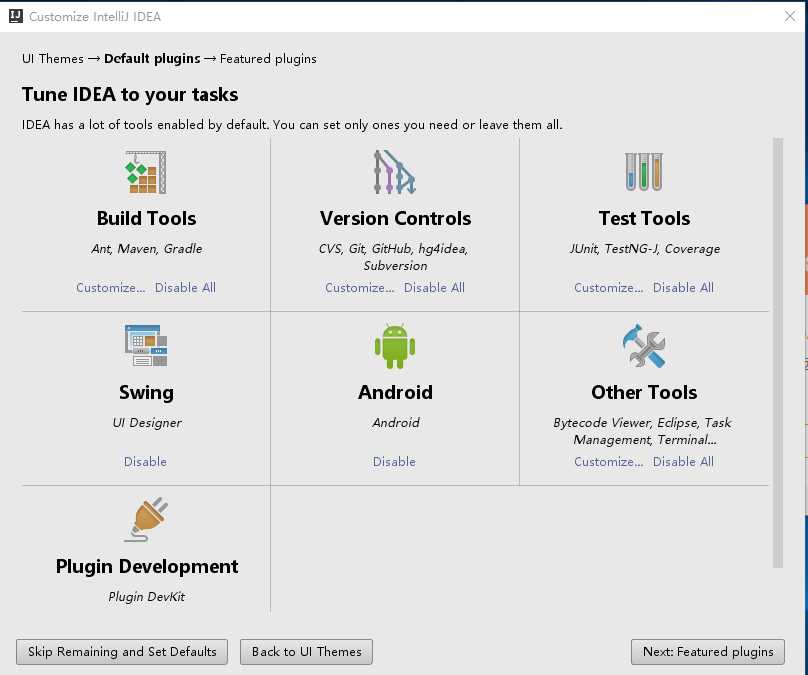Click the 'Ant, Maven, Gradle' description
The width and height of the screenshot is (808, 675).
coord(147,249)
